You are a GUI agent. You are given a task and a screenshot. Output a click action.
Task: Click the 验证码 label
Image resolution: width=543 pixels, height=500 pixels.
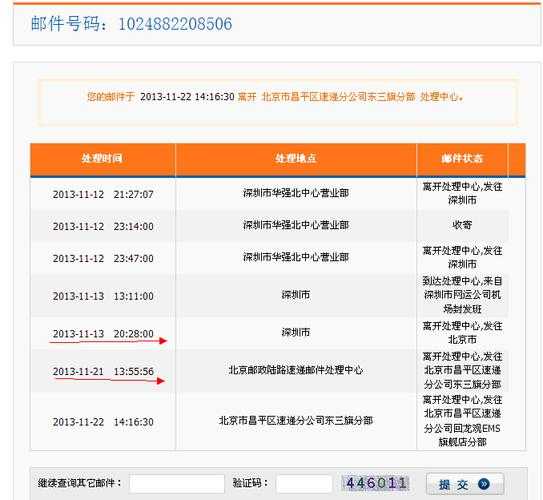[x=250, y=482]
